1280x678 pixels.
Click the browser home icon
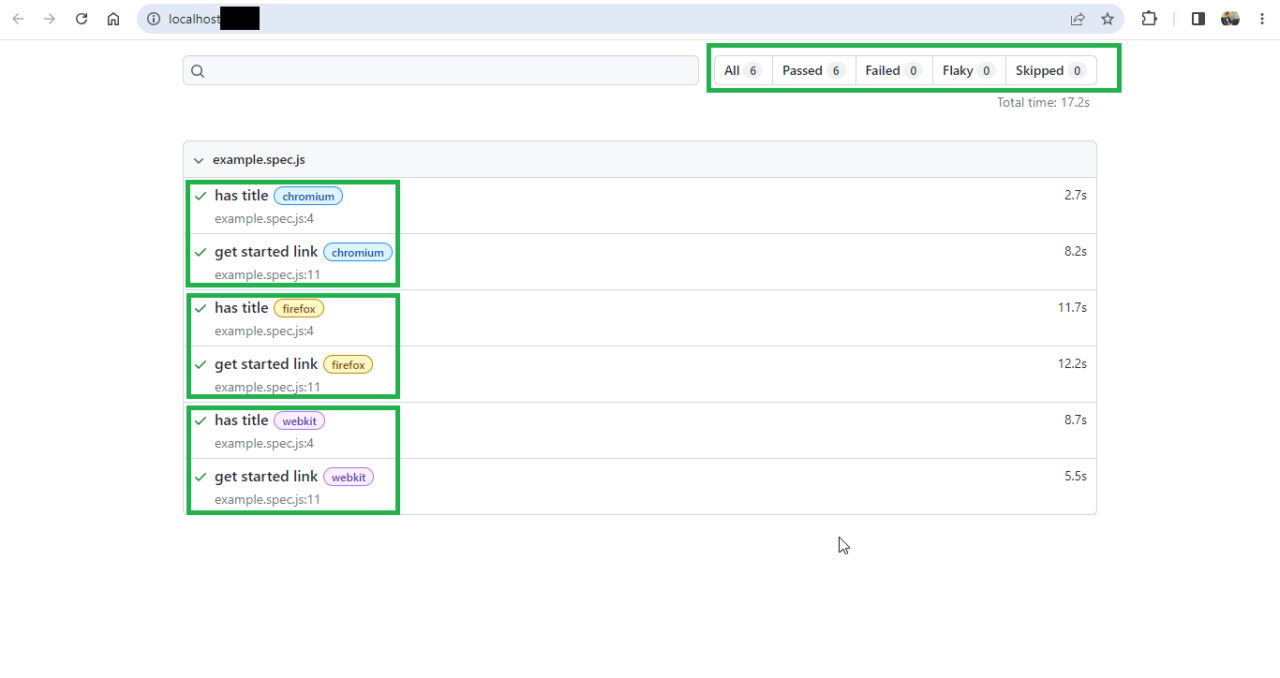(113, 19)
